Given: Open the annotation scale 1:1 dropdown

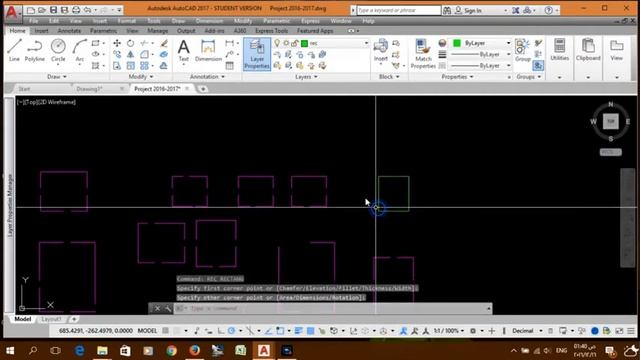Looking at the screenshot, I should (x=449, y=331).
